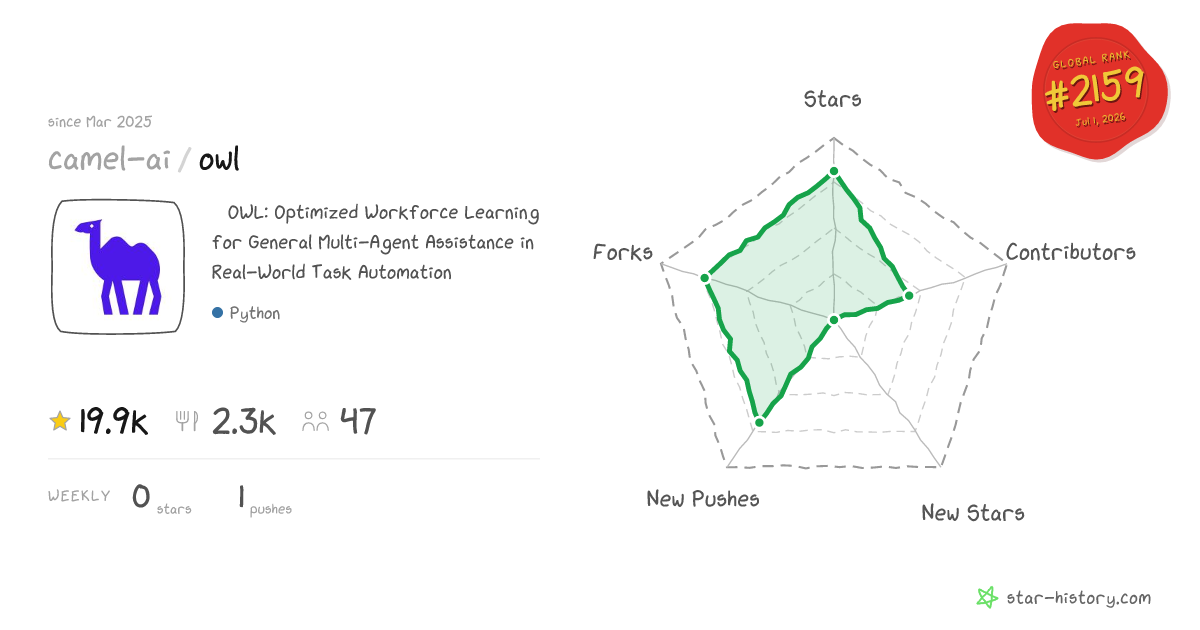Screen dimensions: 1200x630
Task: Click the fork icon beside 2.3k
Action: click(x=187, y=422)
